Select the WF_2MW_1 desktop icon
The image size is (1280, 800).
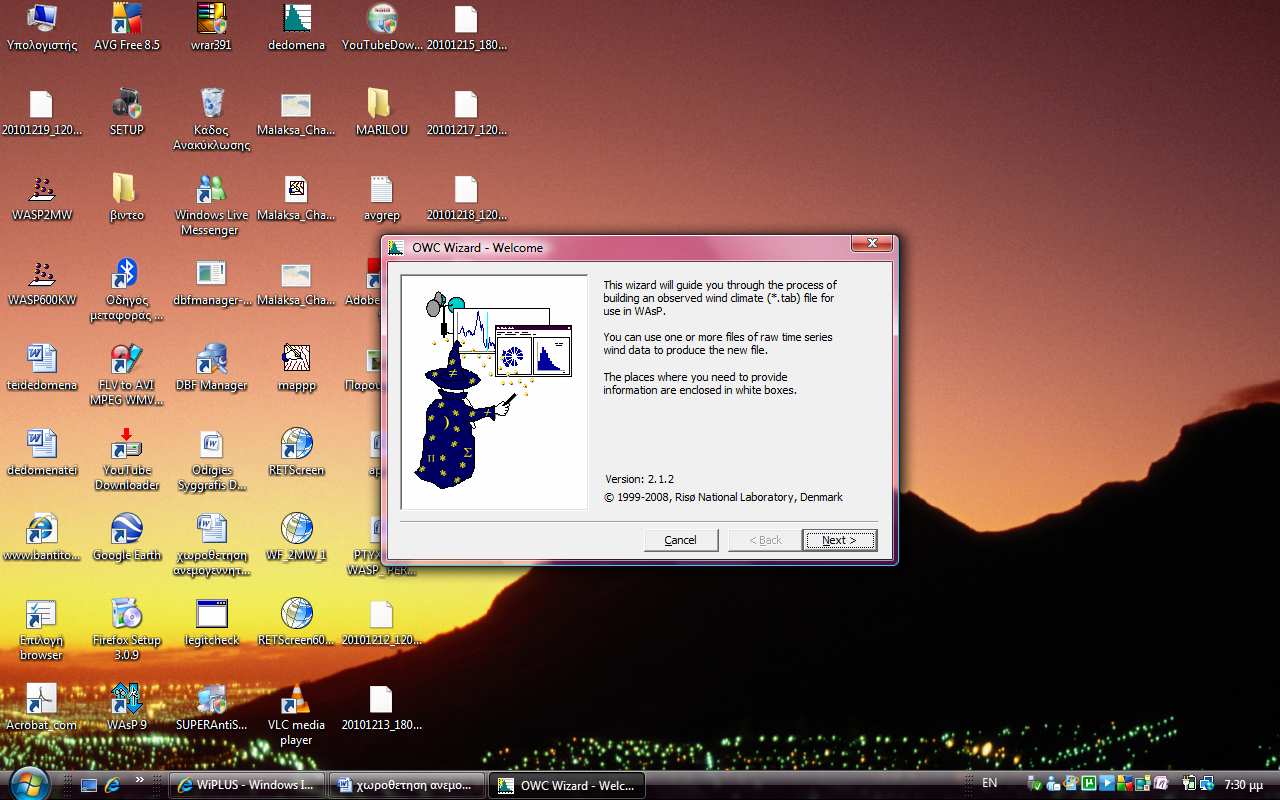(x=296, y=538)
